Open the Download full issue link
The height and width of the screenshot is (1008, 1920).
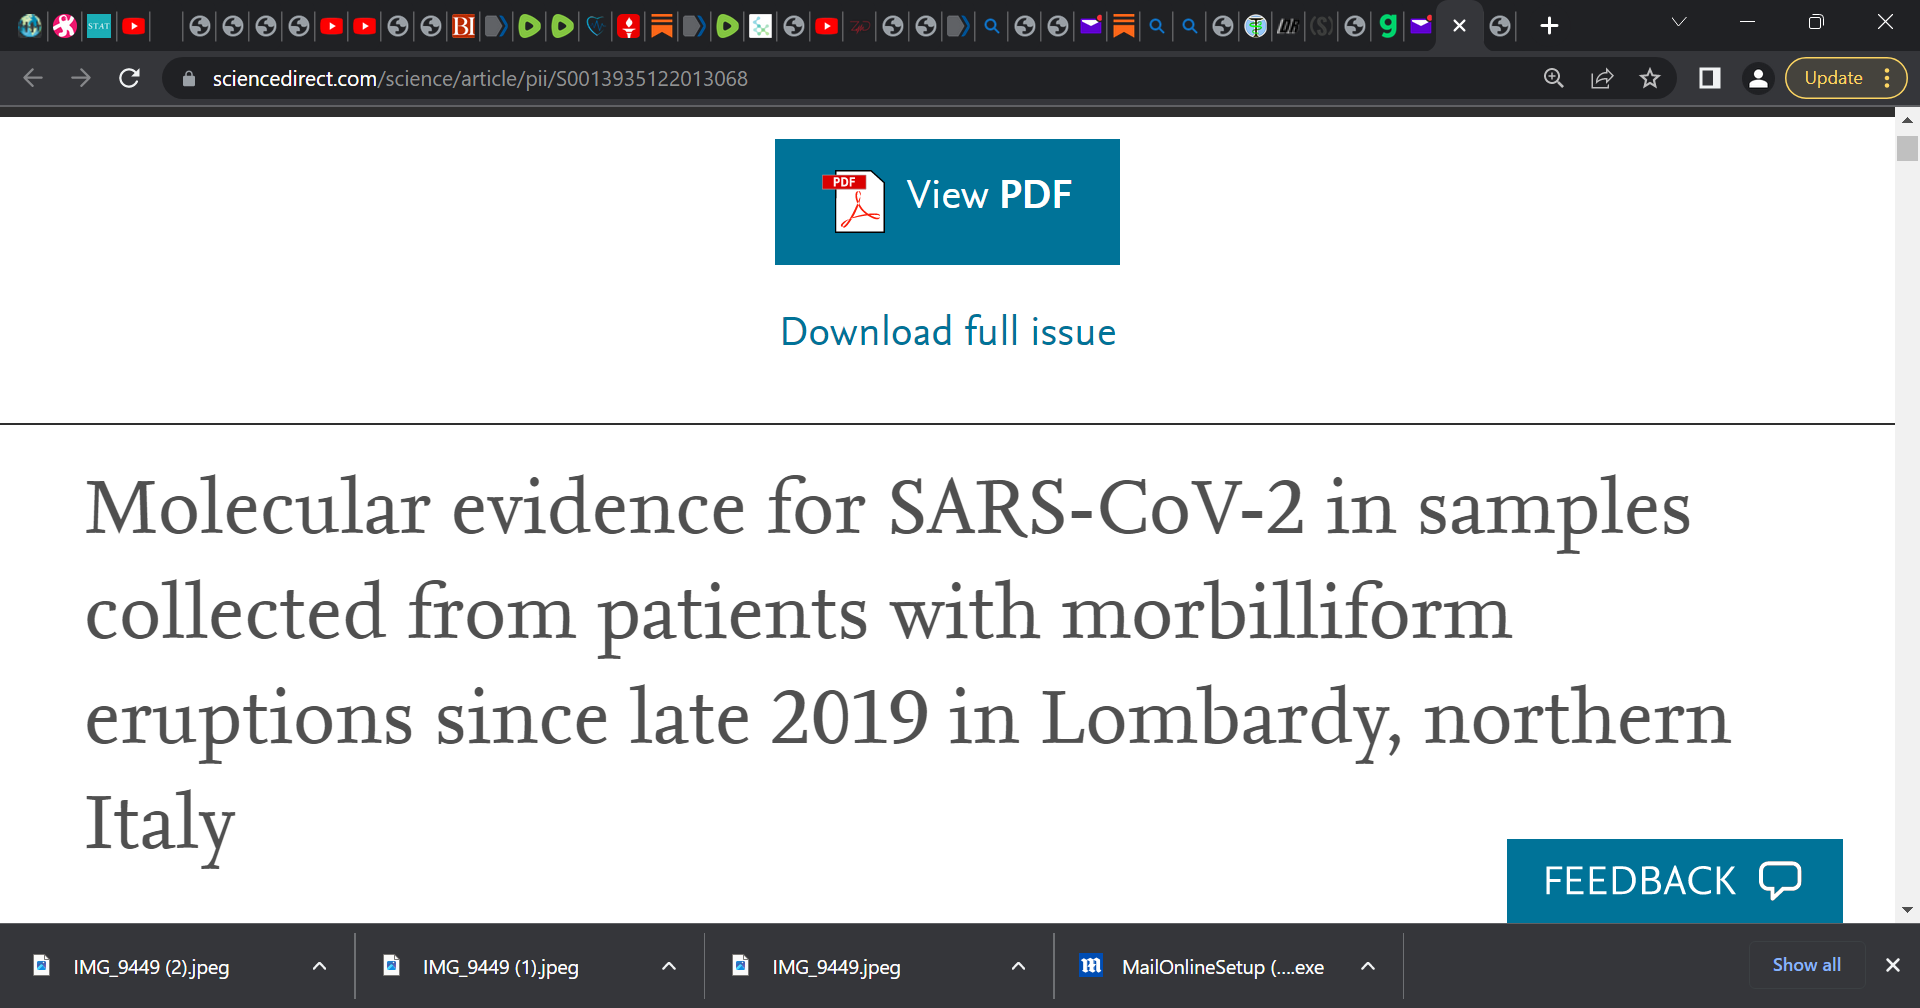click(x=948, y=331)
